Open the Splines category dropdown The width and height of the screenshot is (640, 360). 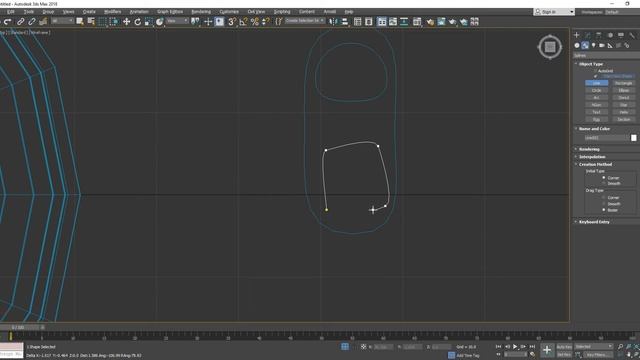coord(606,55)
